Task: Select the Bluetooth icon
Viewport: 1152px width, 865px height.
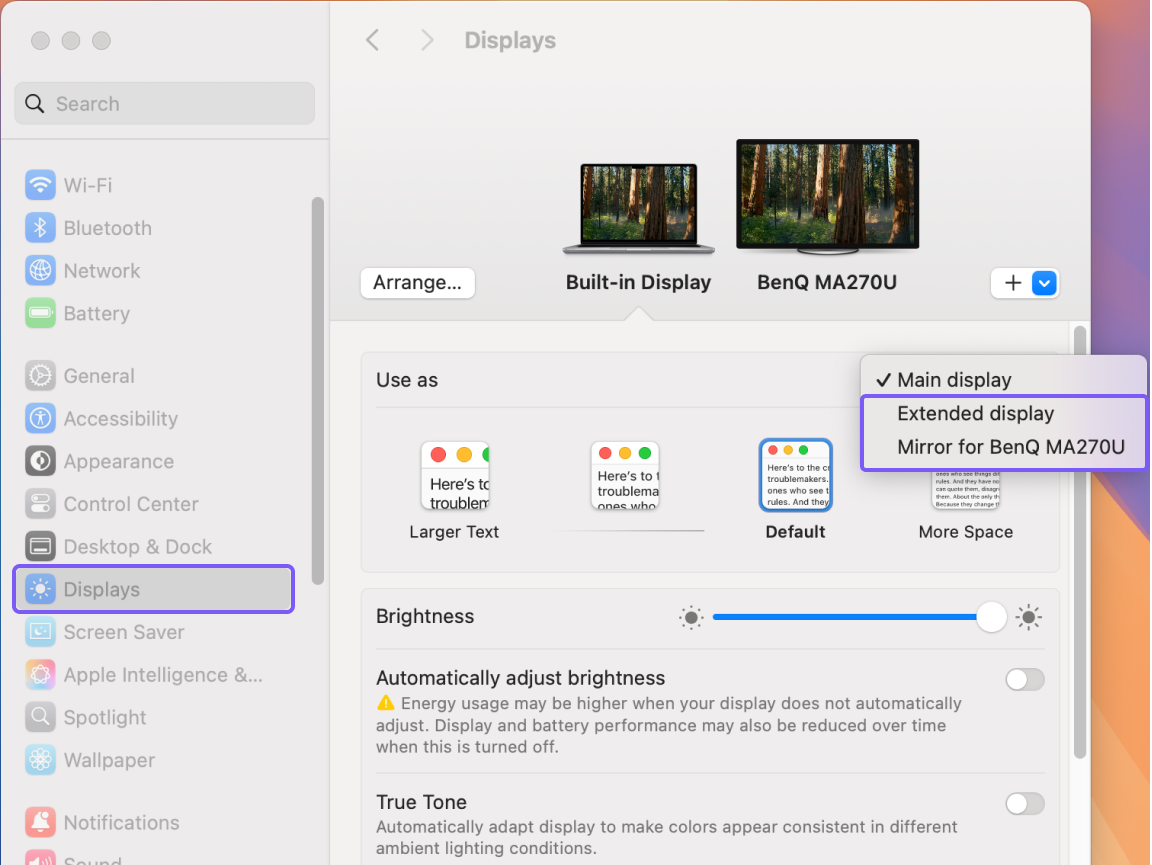Action: tap(40, 227)
